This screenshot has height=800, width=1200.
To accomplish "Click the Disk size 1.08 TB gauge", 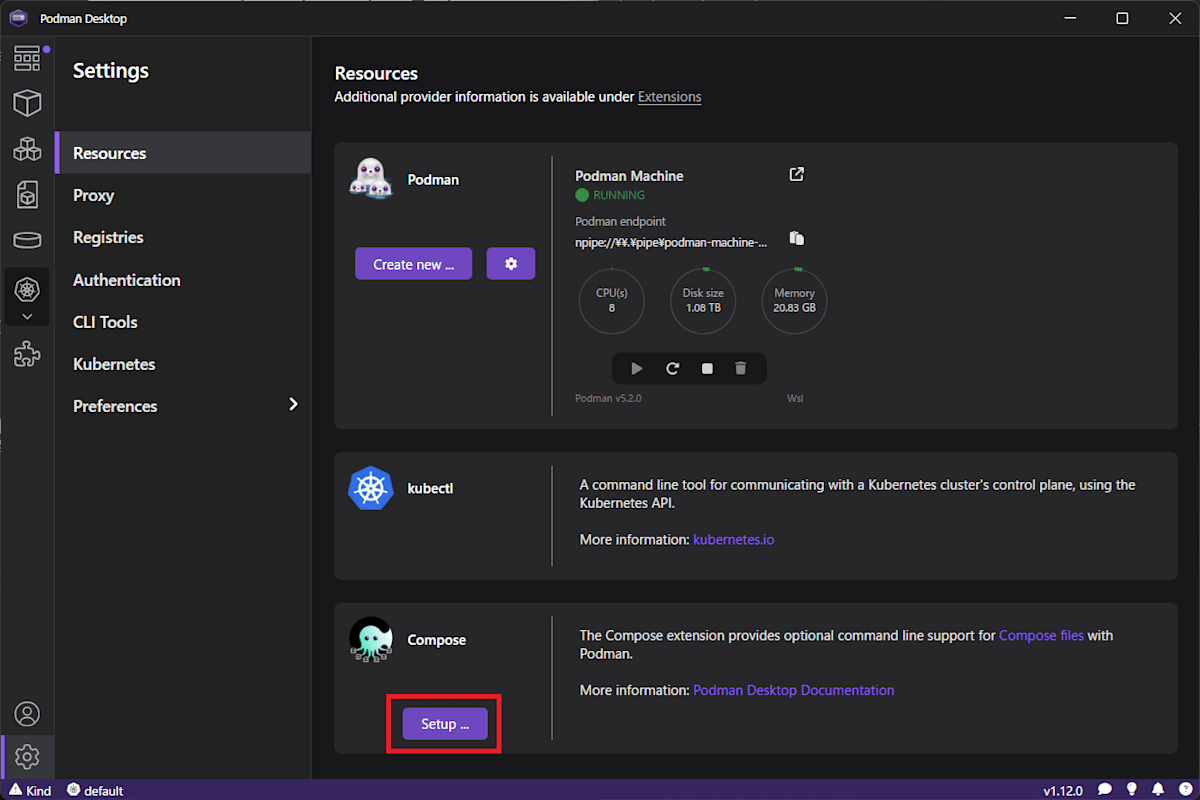I will point(703,301).
